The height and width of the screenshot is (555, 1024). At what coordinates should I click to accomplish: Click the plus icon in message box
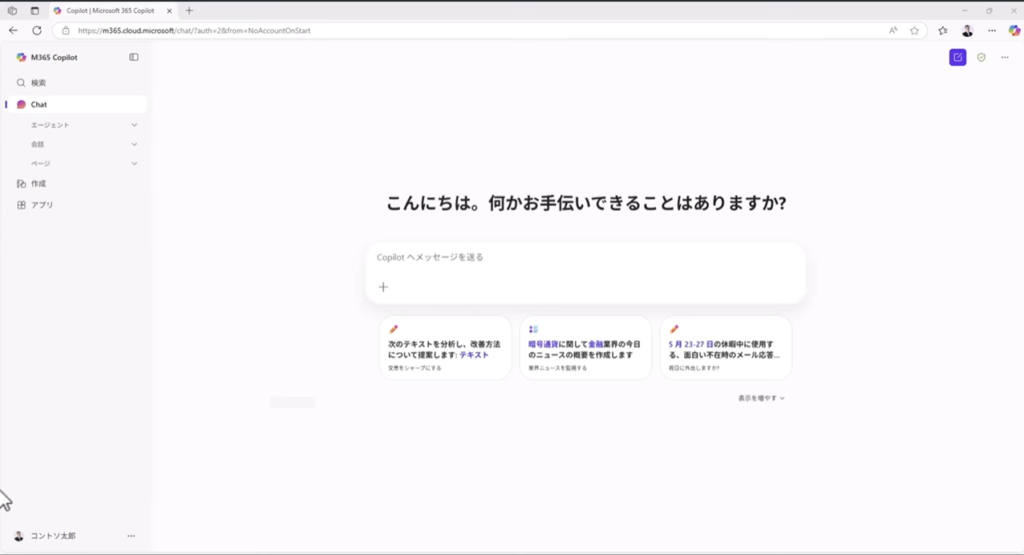[383, 287]
